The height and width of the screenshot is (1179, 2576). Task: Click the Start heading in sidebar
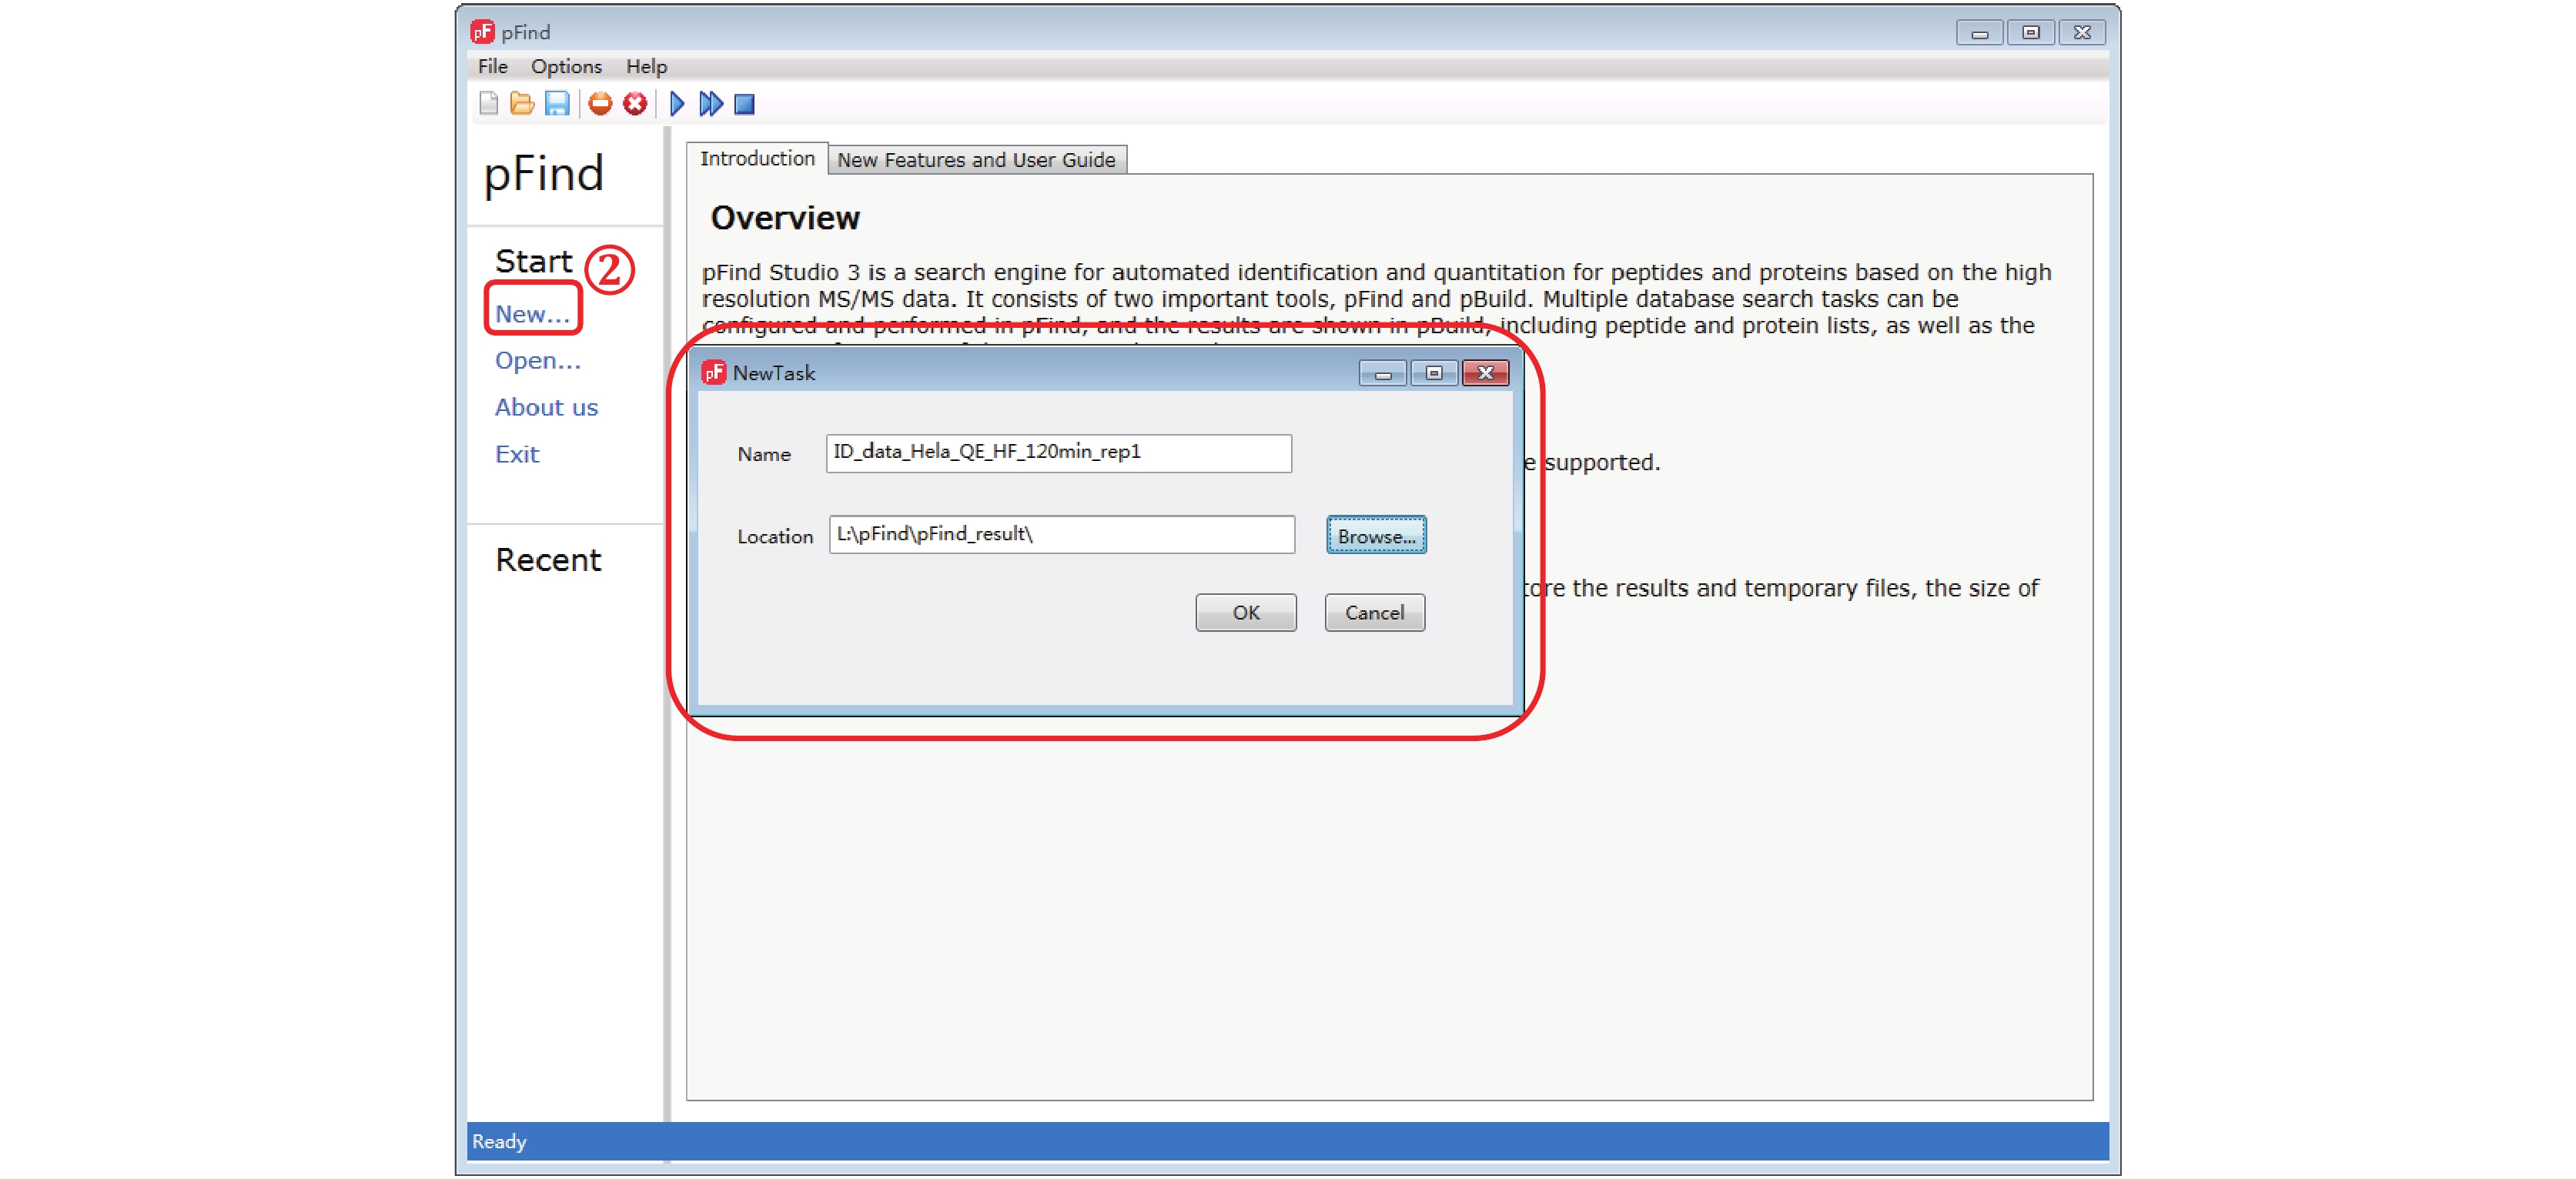pos(534,262)
